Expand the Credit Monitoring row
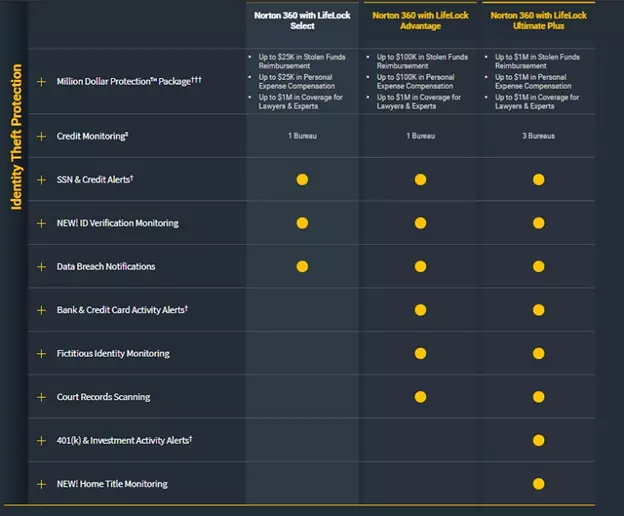The image size is (624, 516). (x=41, y=136)
